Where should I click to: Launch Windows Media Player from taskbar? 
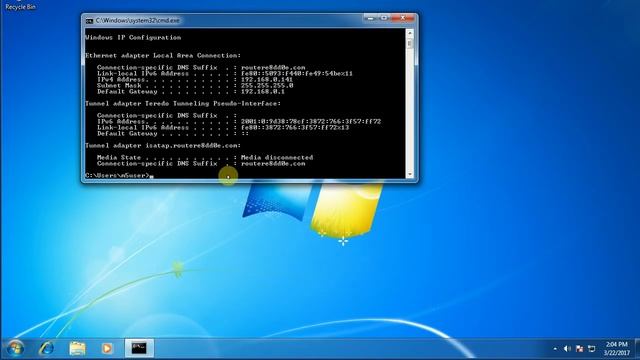tap(107, 348)
